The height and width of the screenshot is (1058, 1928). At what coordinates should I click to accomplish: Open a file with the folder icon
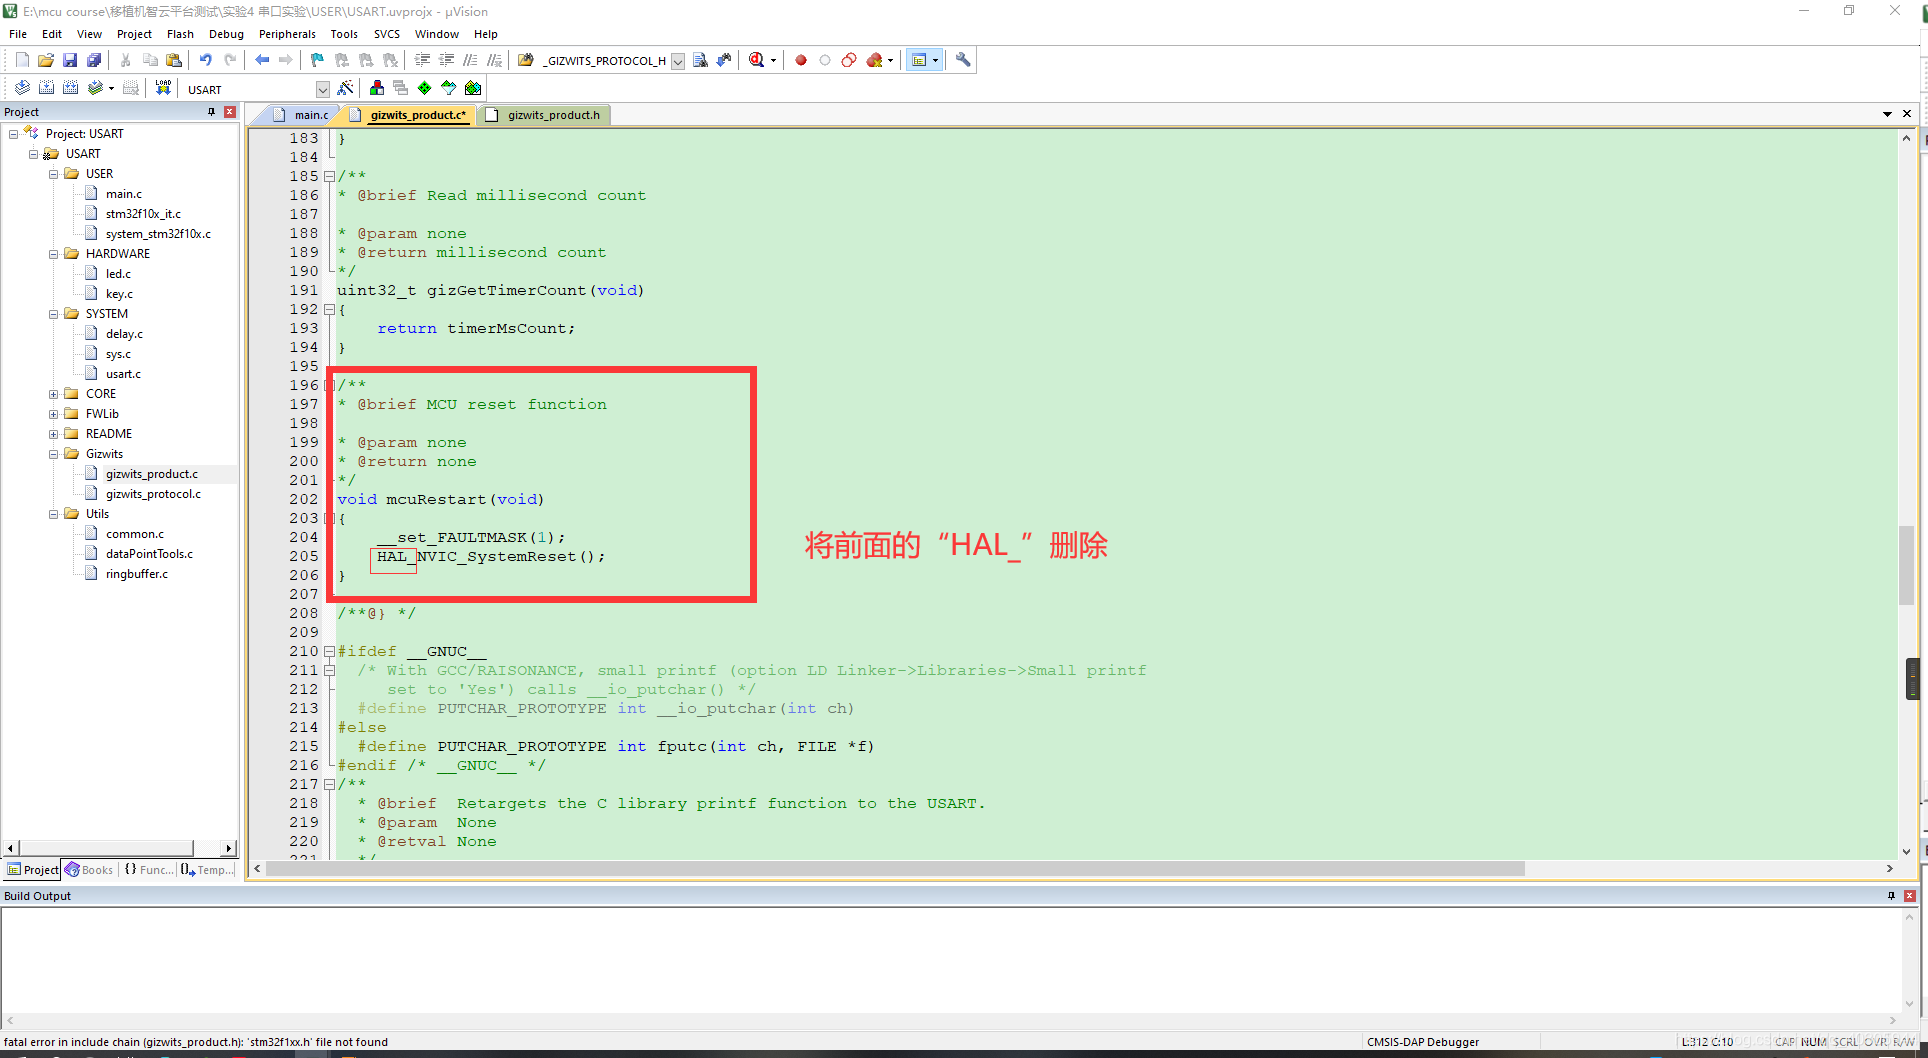46,60
